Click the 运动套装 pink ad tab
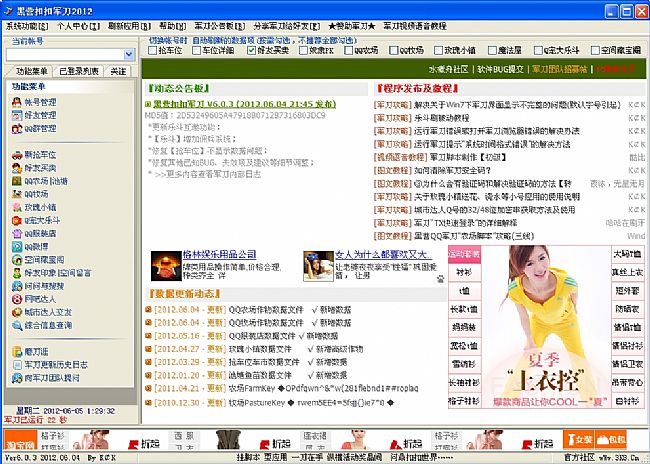Image resolution: width=650 pixels, height=464 pixels. (x=464, y=254)
